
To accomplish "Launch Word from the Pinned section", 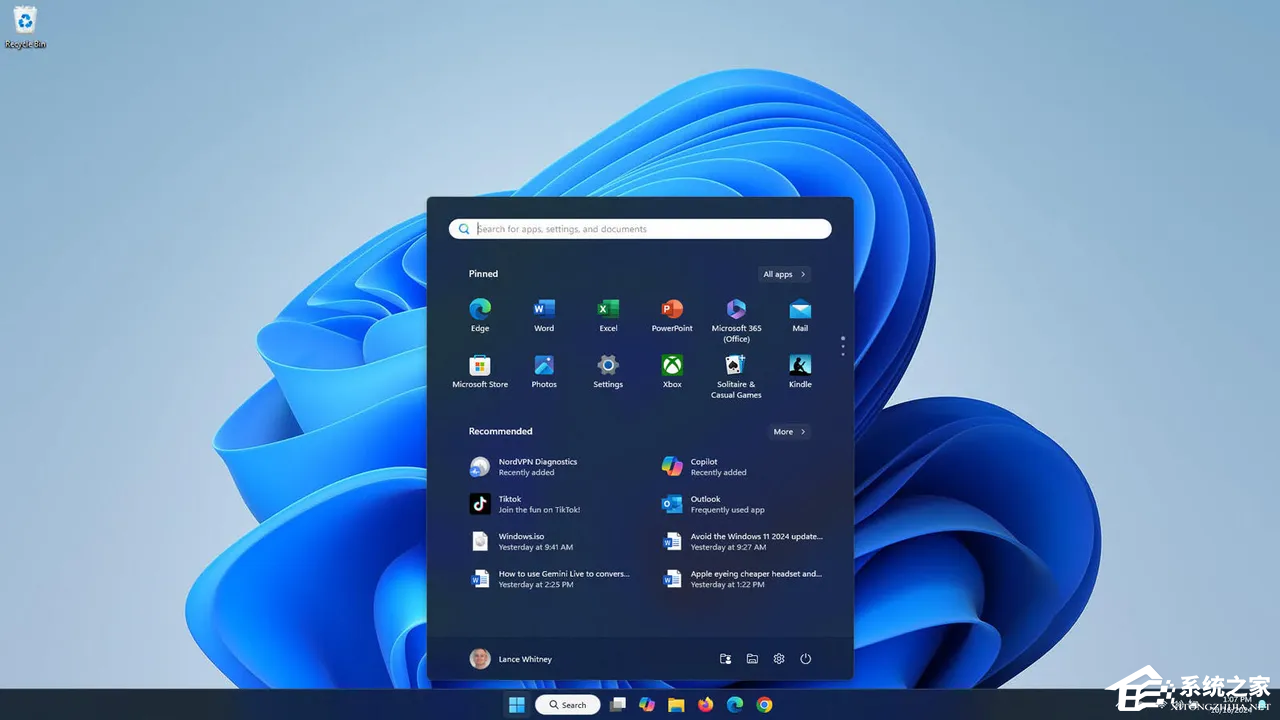I will click(544, 314).
